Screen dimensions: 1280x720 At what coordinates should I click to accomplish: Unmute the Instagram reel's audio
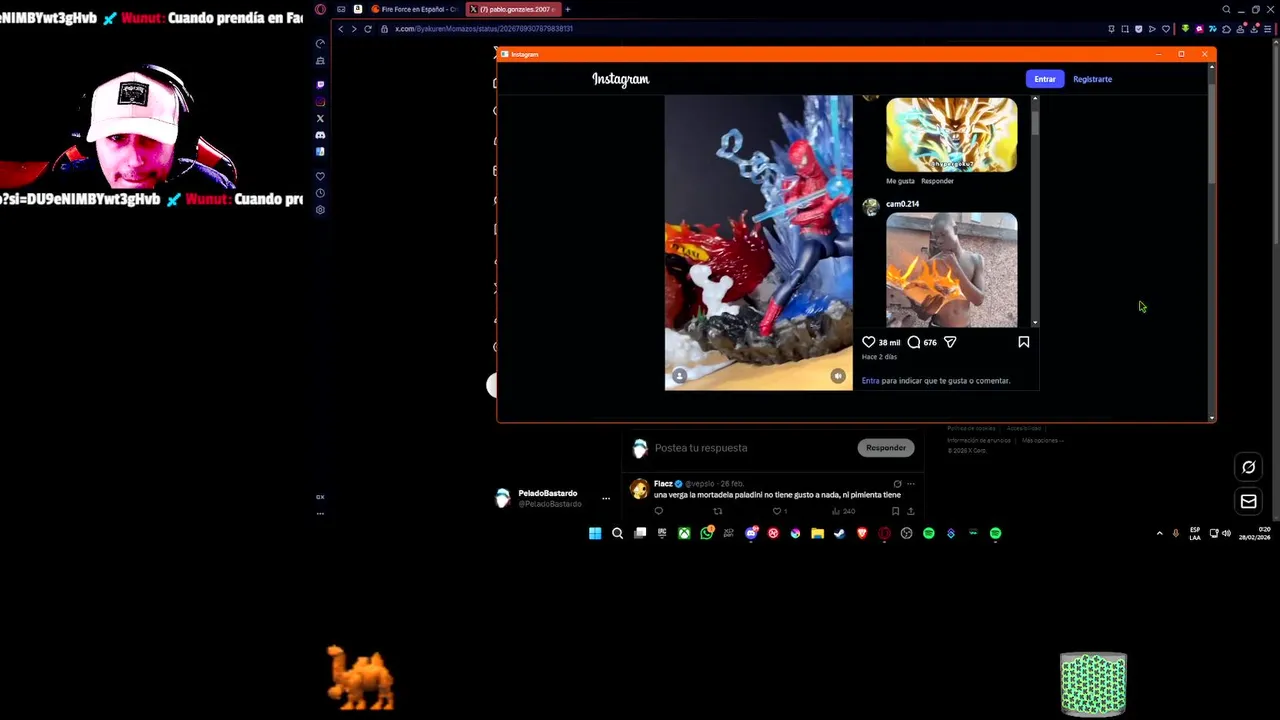click(838, 376)
